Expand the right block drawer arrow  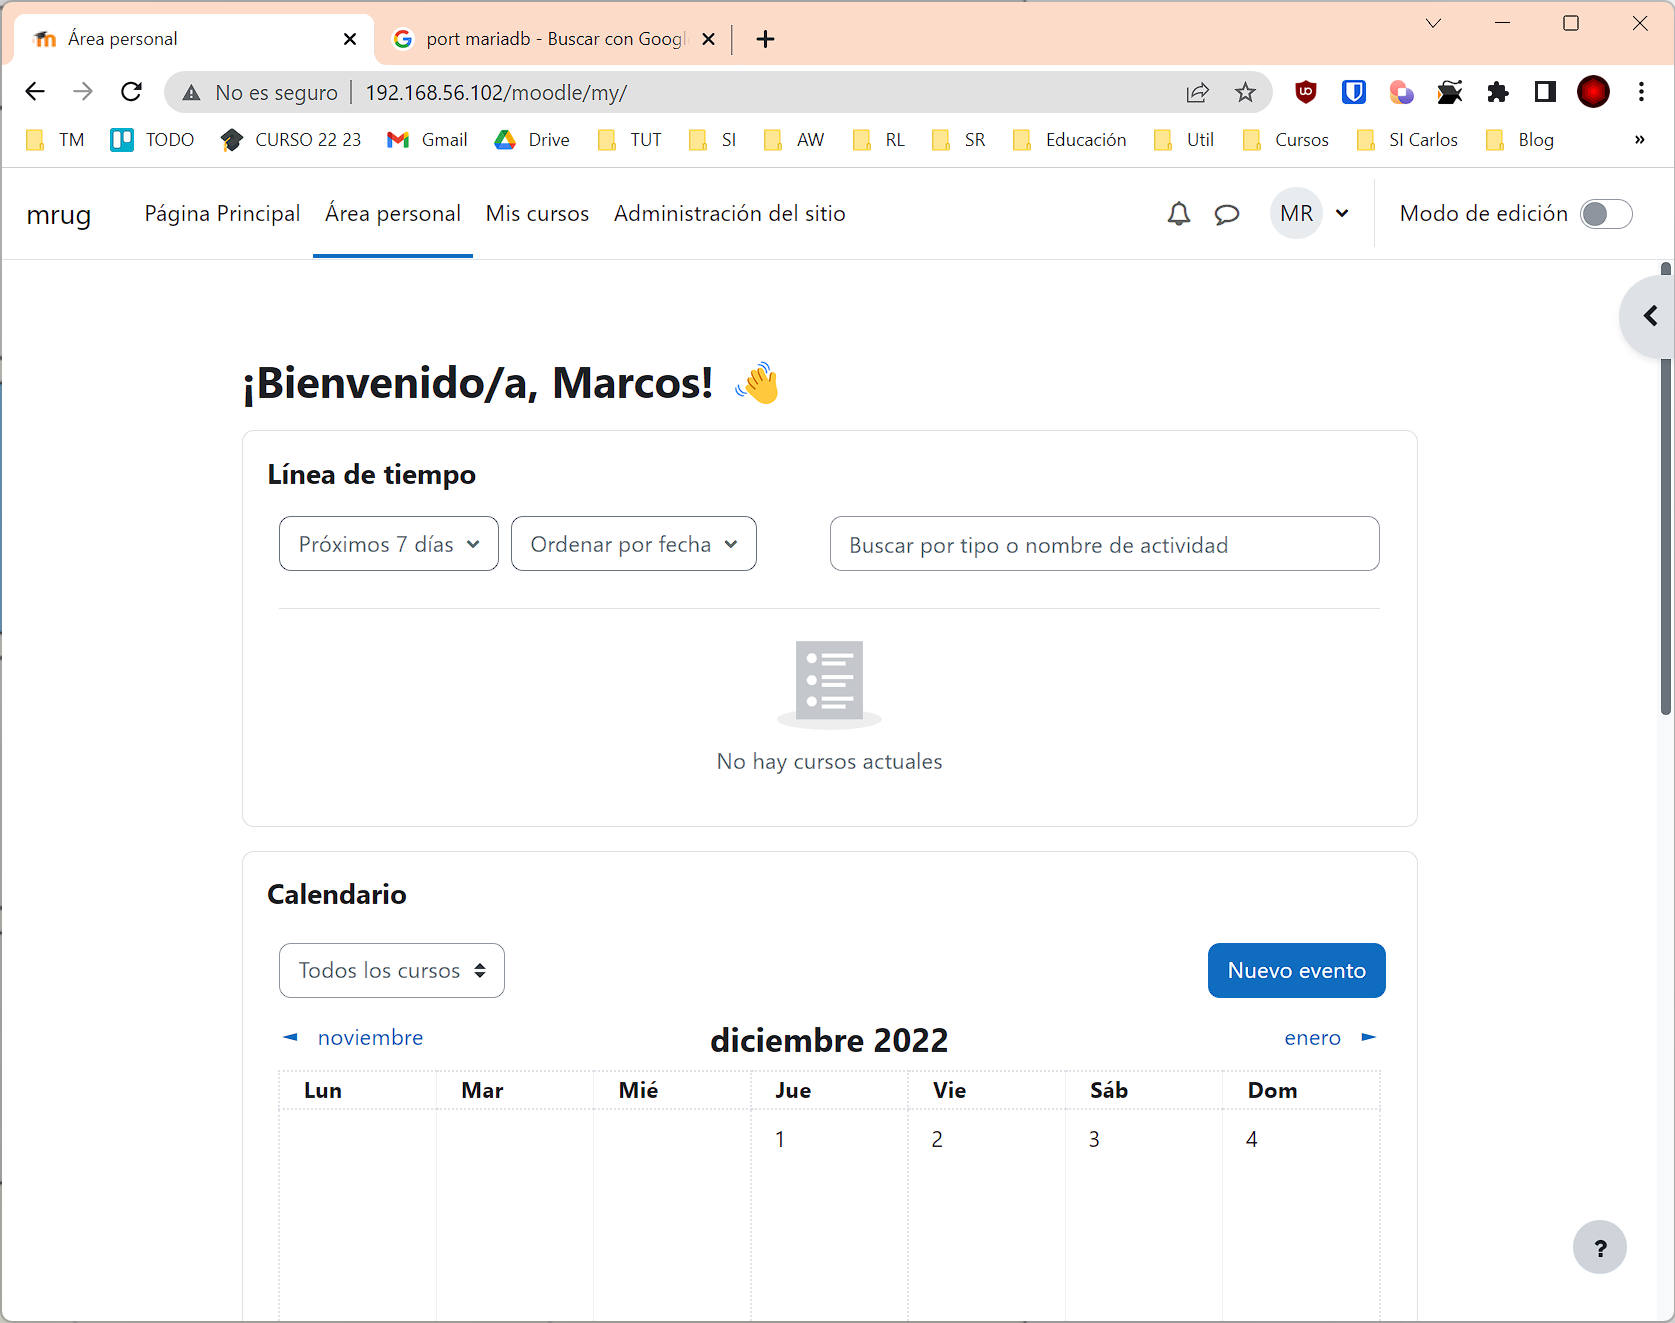1650,316
